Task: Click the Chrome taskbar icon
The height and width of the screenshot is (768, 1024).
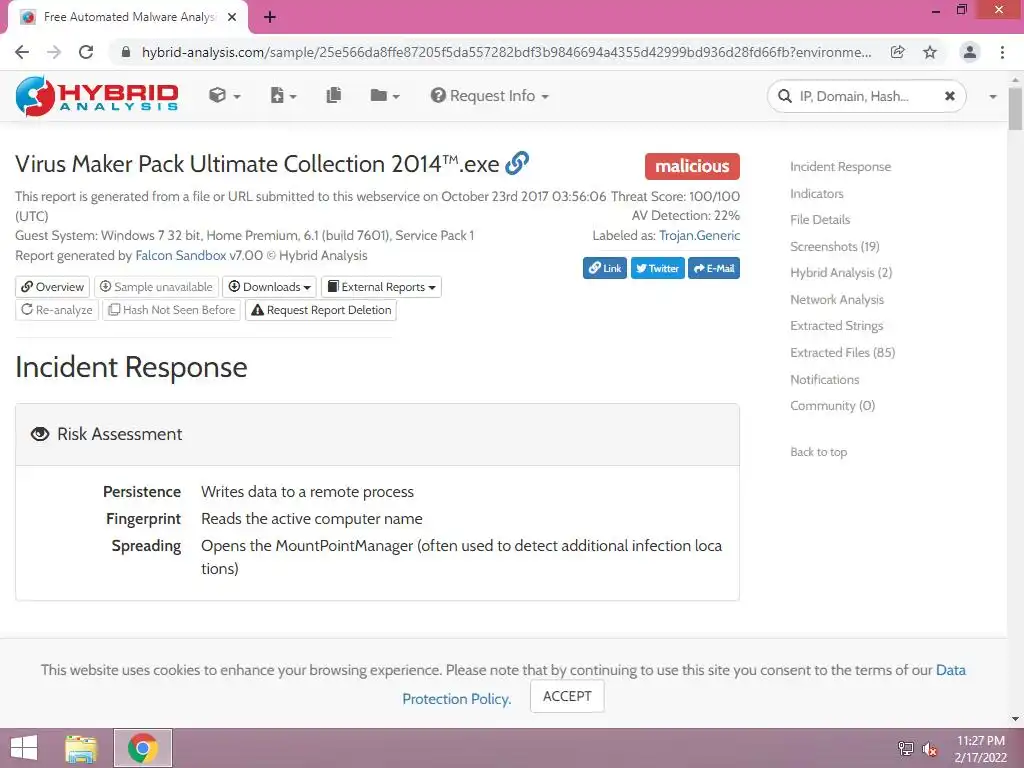Action: pyautogui.click(x=143, y=748)
